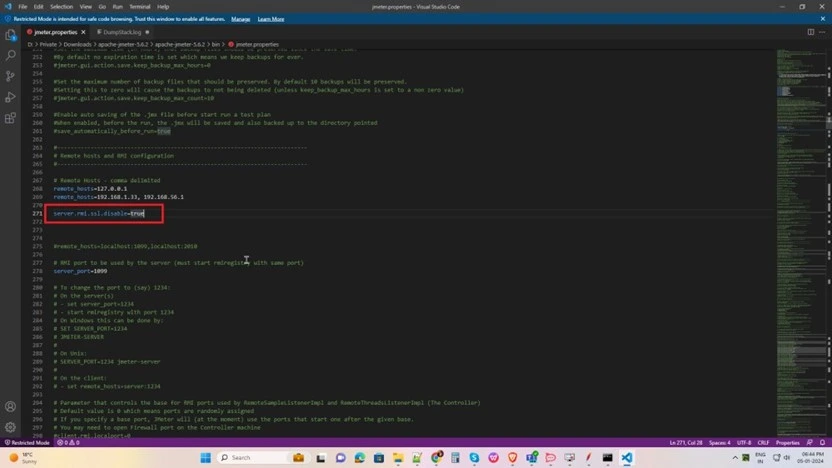The image size is (832, 468).
Task: Click the ENG IN language indicator
Action: 760,458
